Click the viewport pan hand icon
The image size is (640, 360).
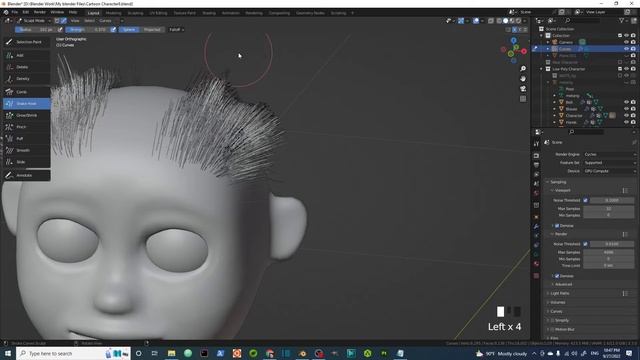[x=523, y=78]
